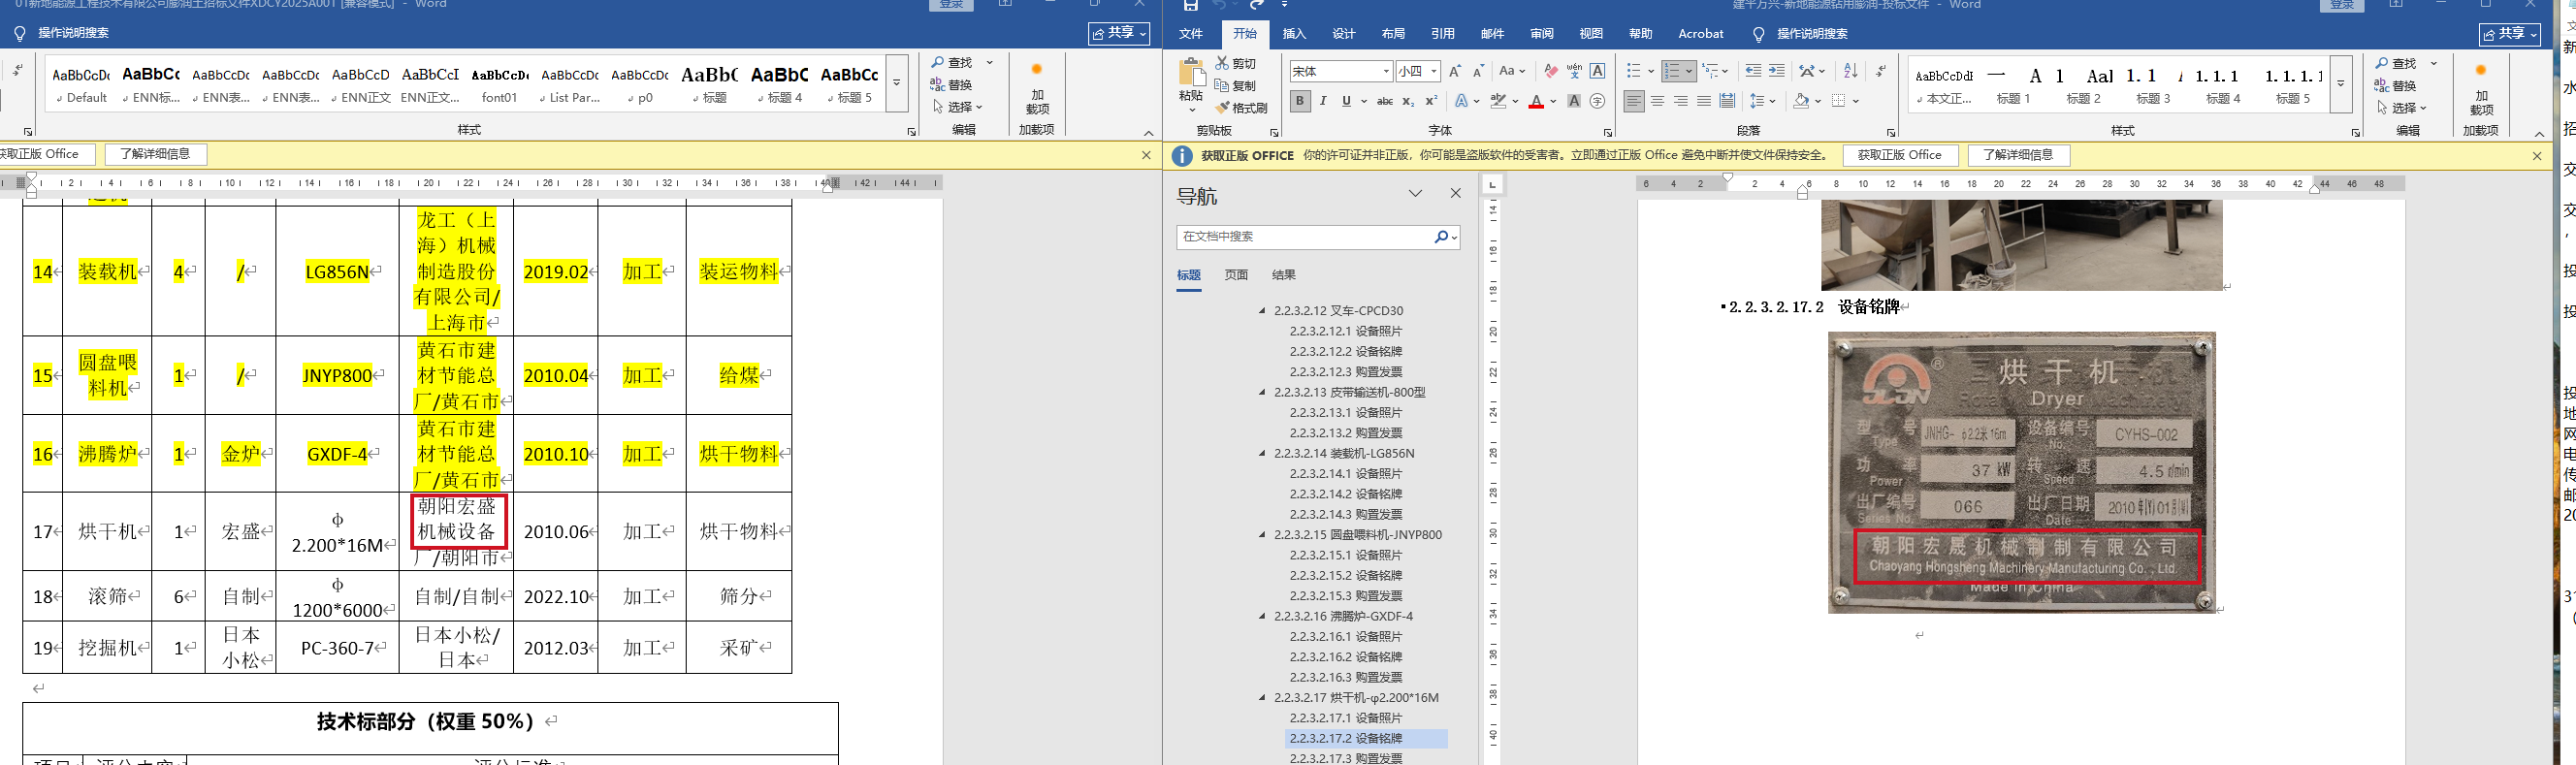Image resolution: width=2576 pixels, height=765 pixels.
Task: Select the Format Painter (格式刷) brush
Action: point(1222,108)
